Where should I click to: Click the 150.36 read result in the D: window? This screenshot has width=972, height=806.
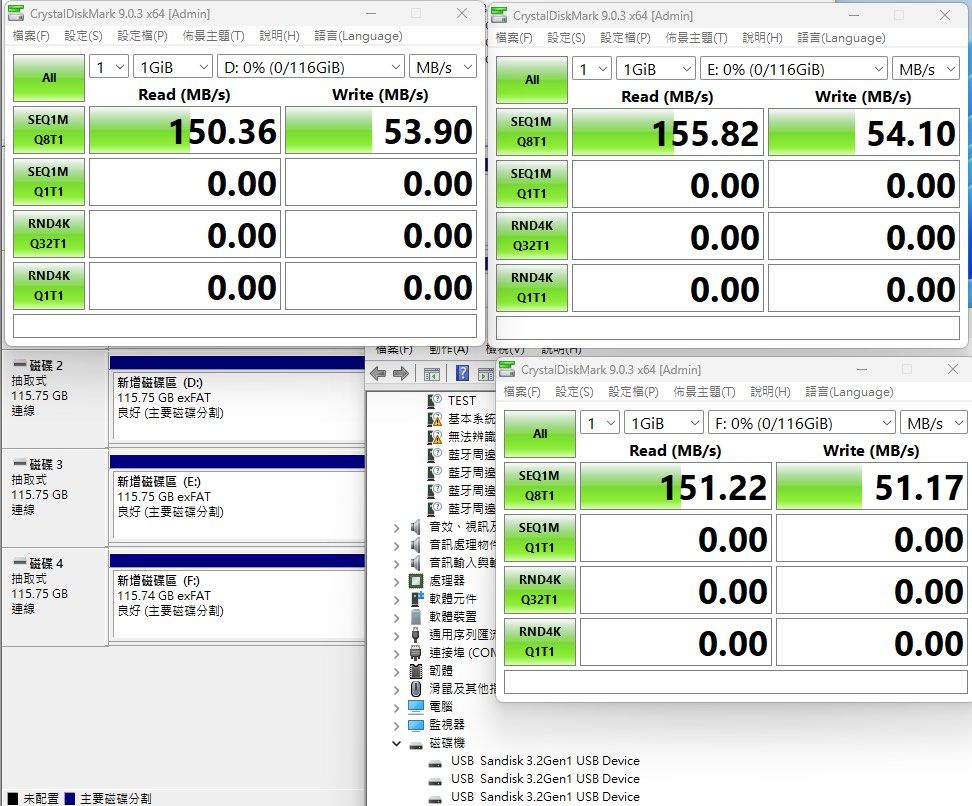pyautogui.click(x=185, y=130)
